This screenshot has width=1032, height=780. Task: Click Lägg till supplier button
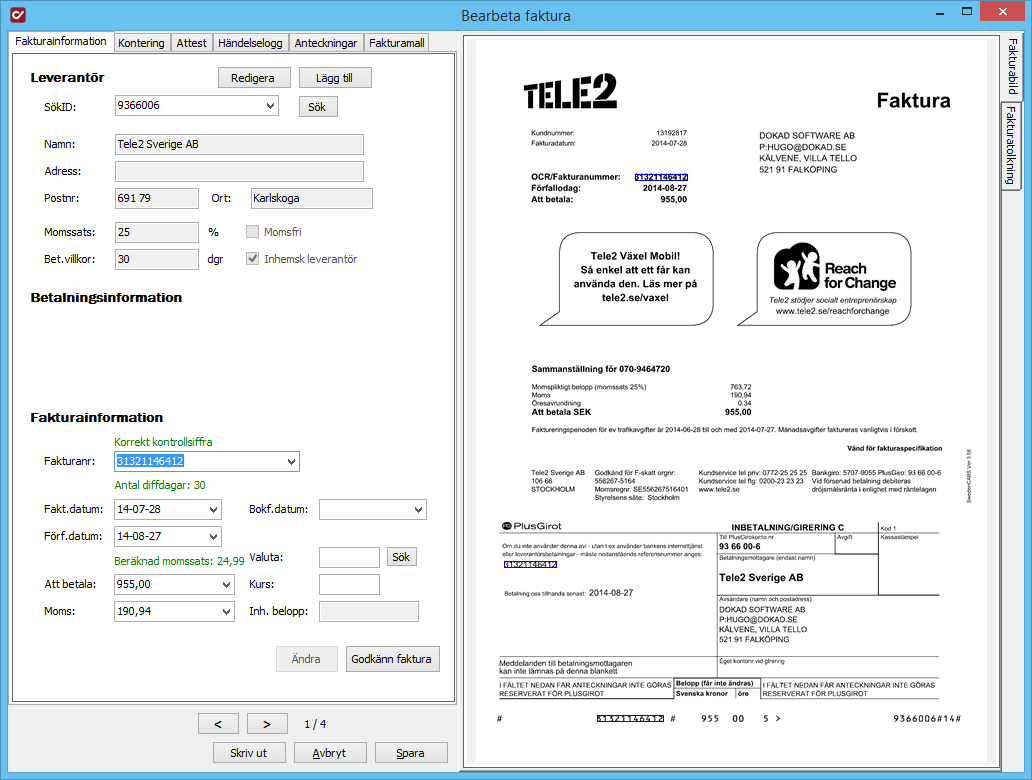pyautogui.click(x=334, y=78)
